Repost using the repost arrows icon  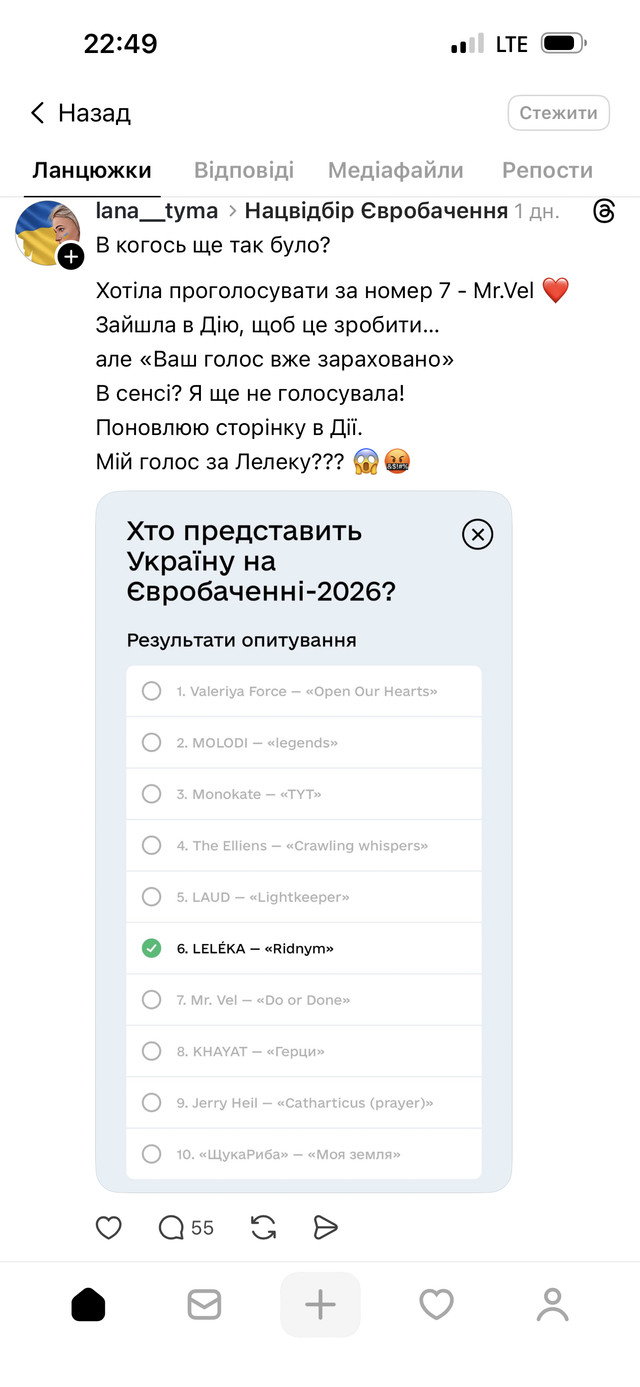262,1227
